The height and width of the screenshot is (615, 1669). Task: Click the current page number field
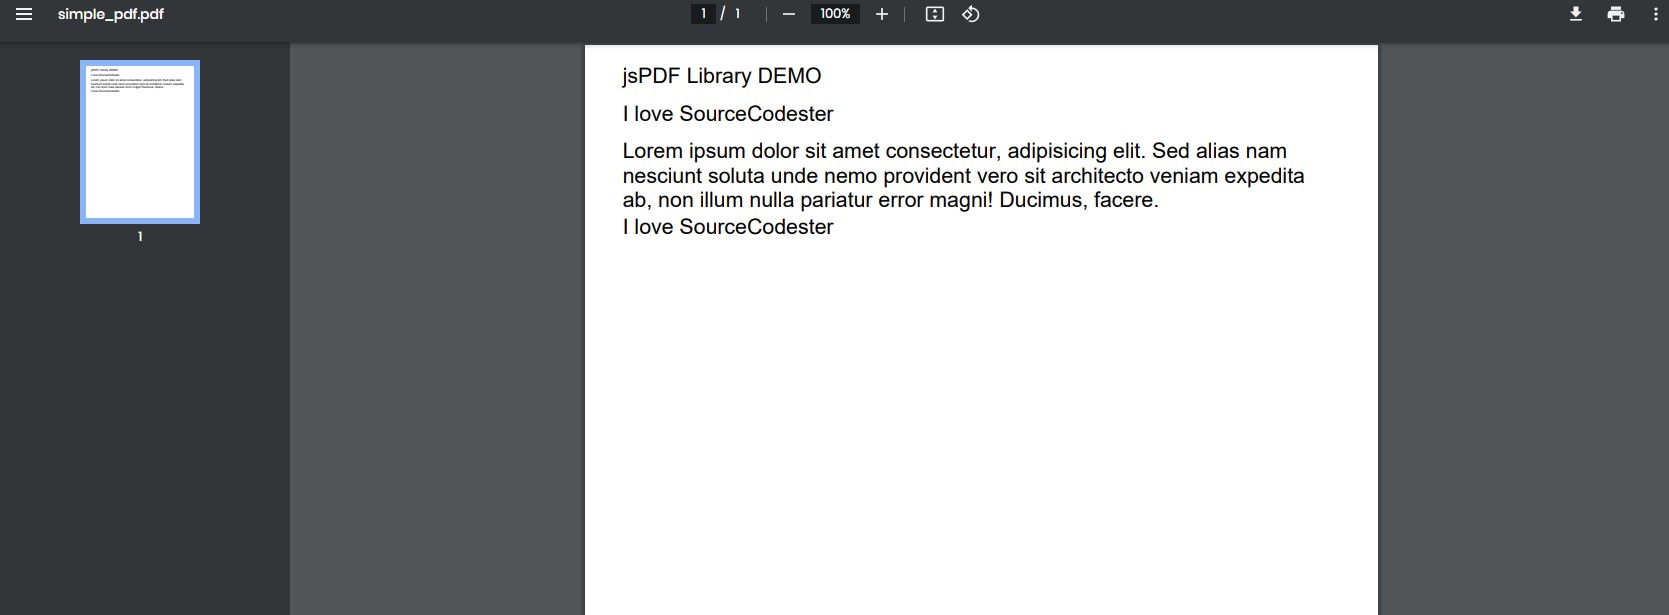click(x=703, y=14)
